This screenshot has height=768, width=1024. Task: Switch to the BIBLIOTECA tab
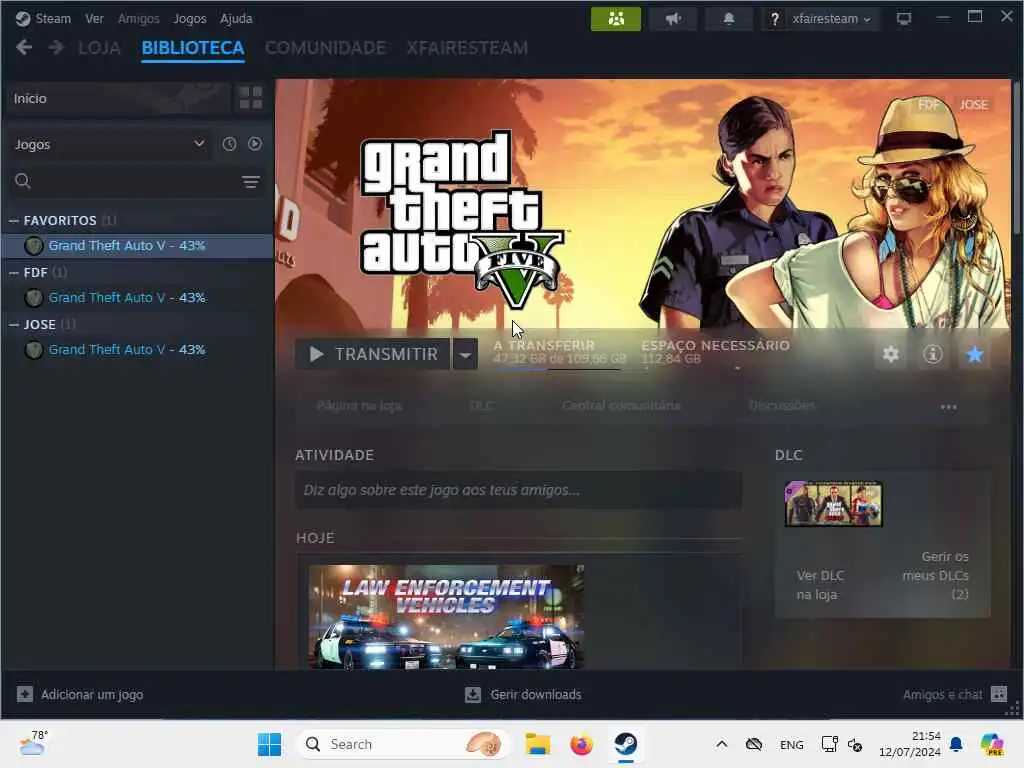[x=193, y=48]
